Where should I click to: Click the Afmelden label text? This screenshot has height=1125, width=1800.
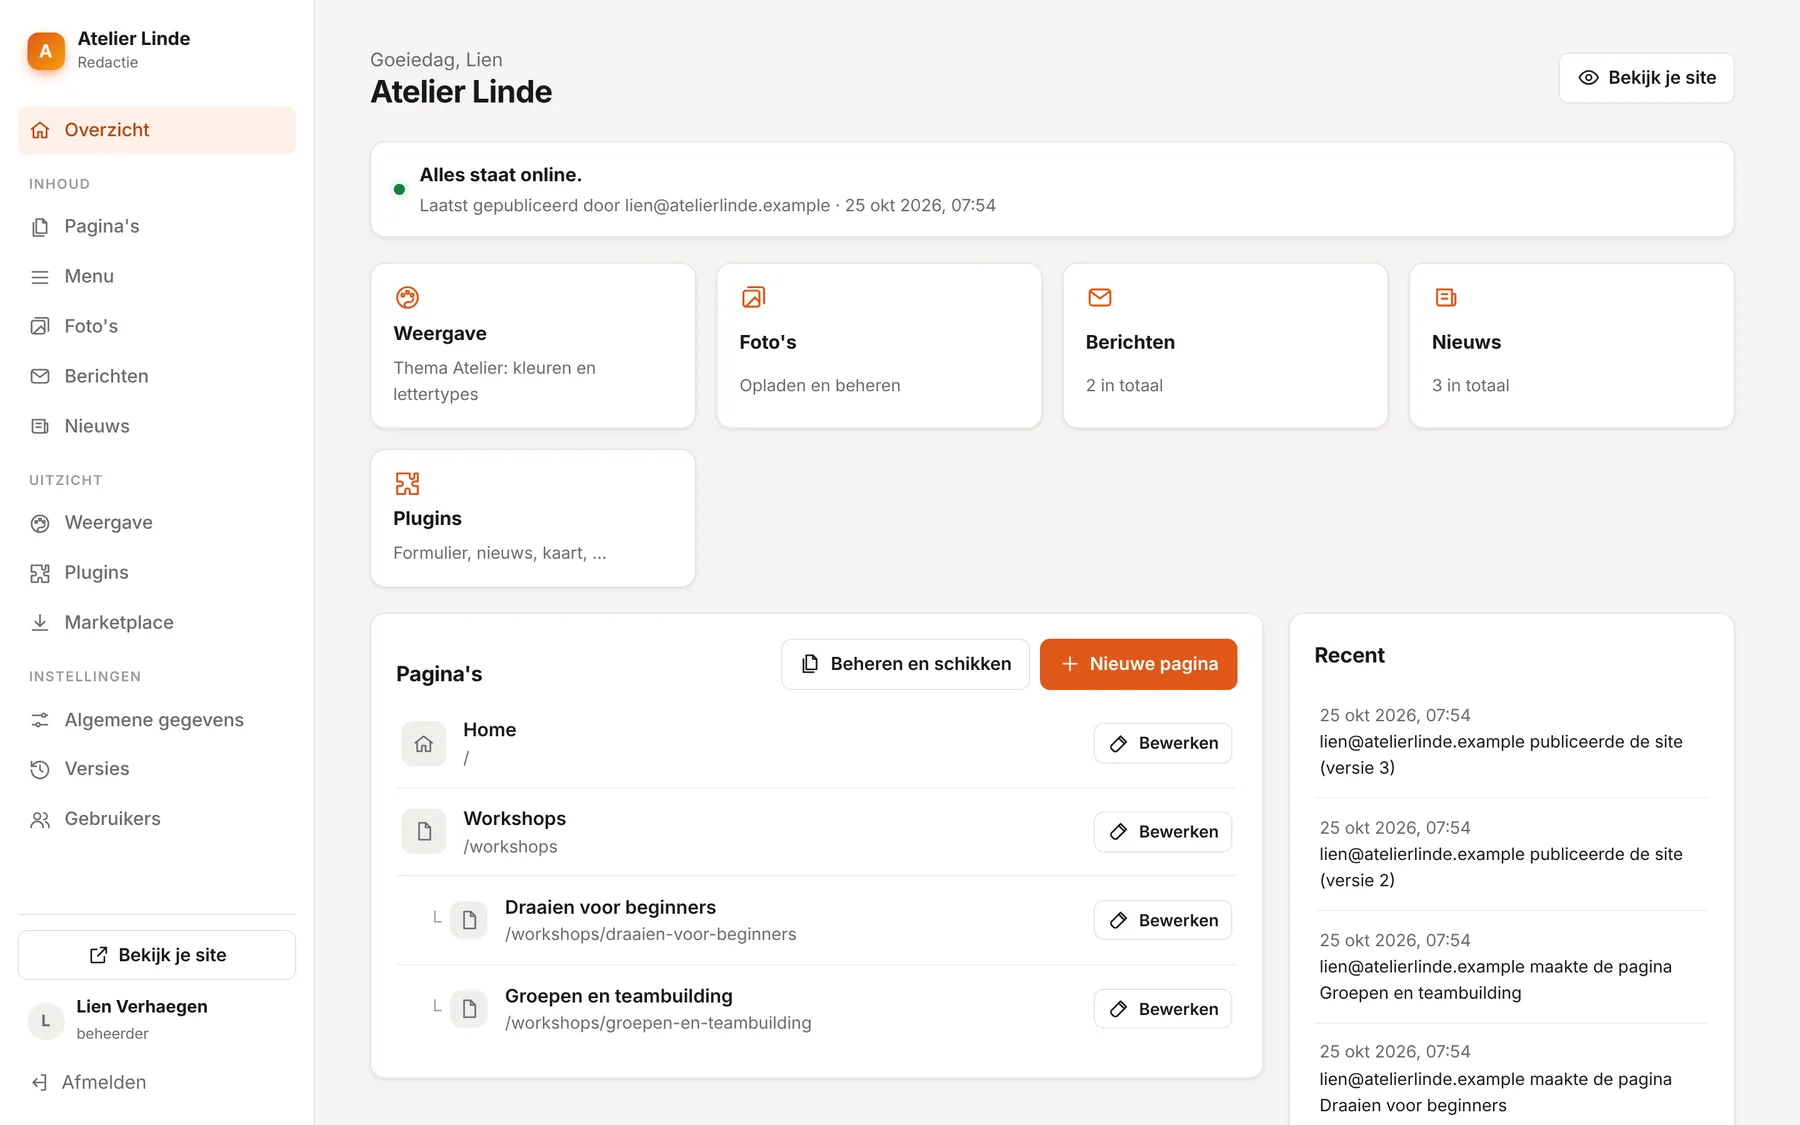(104, 1083)
